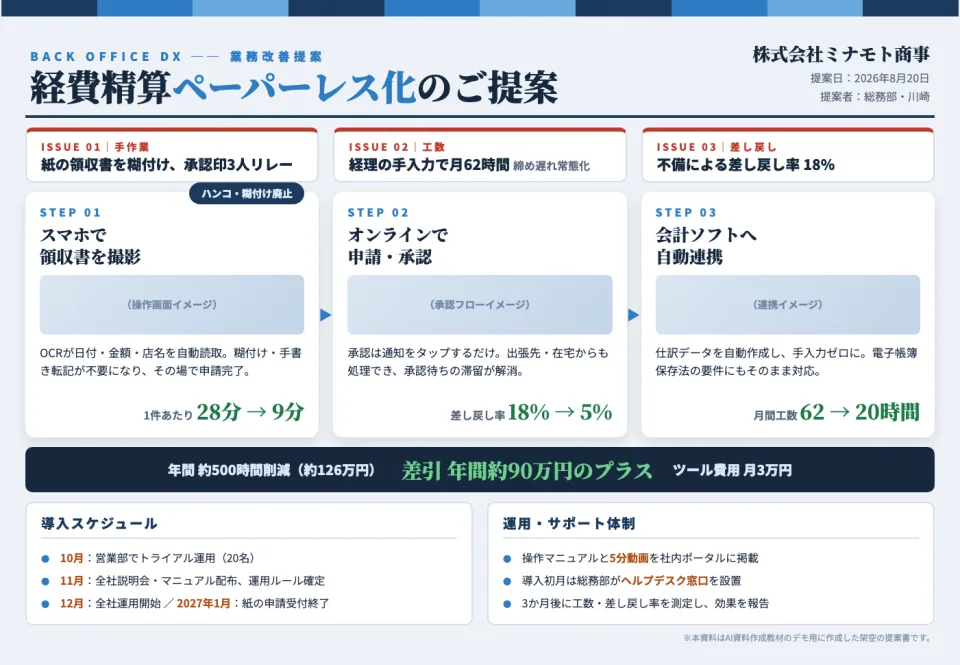Click the 操作画面イメージ placeholder image
The width and height of the screenshot is (960, 665).
[172, 304]
